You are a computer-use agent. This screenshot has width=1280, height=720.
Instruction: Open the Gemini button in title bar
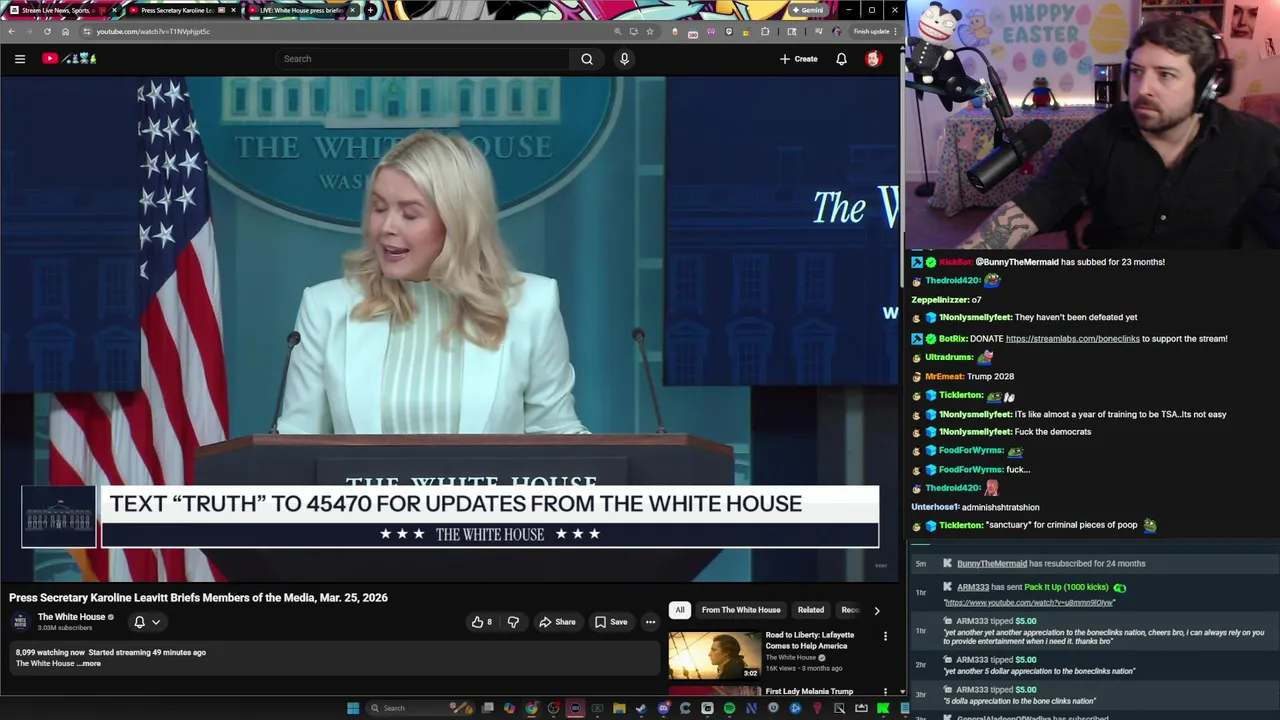[x=807, y=10]
